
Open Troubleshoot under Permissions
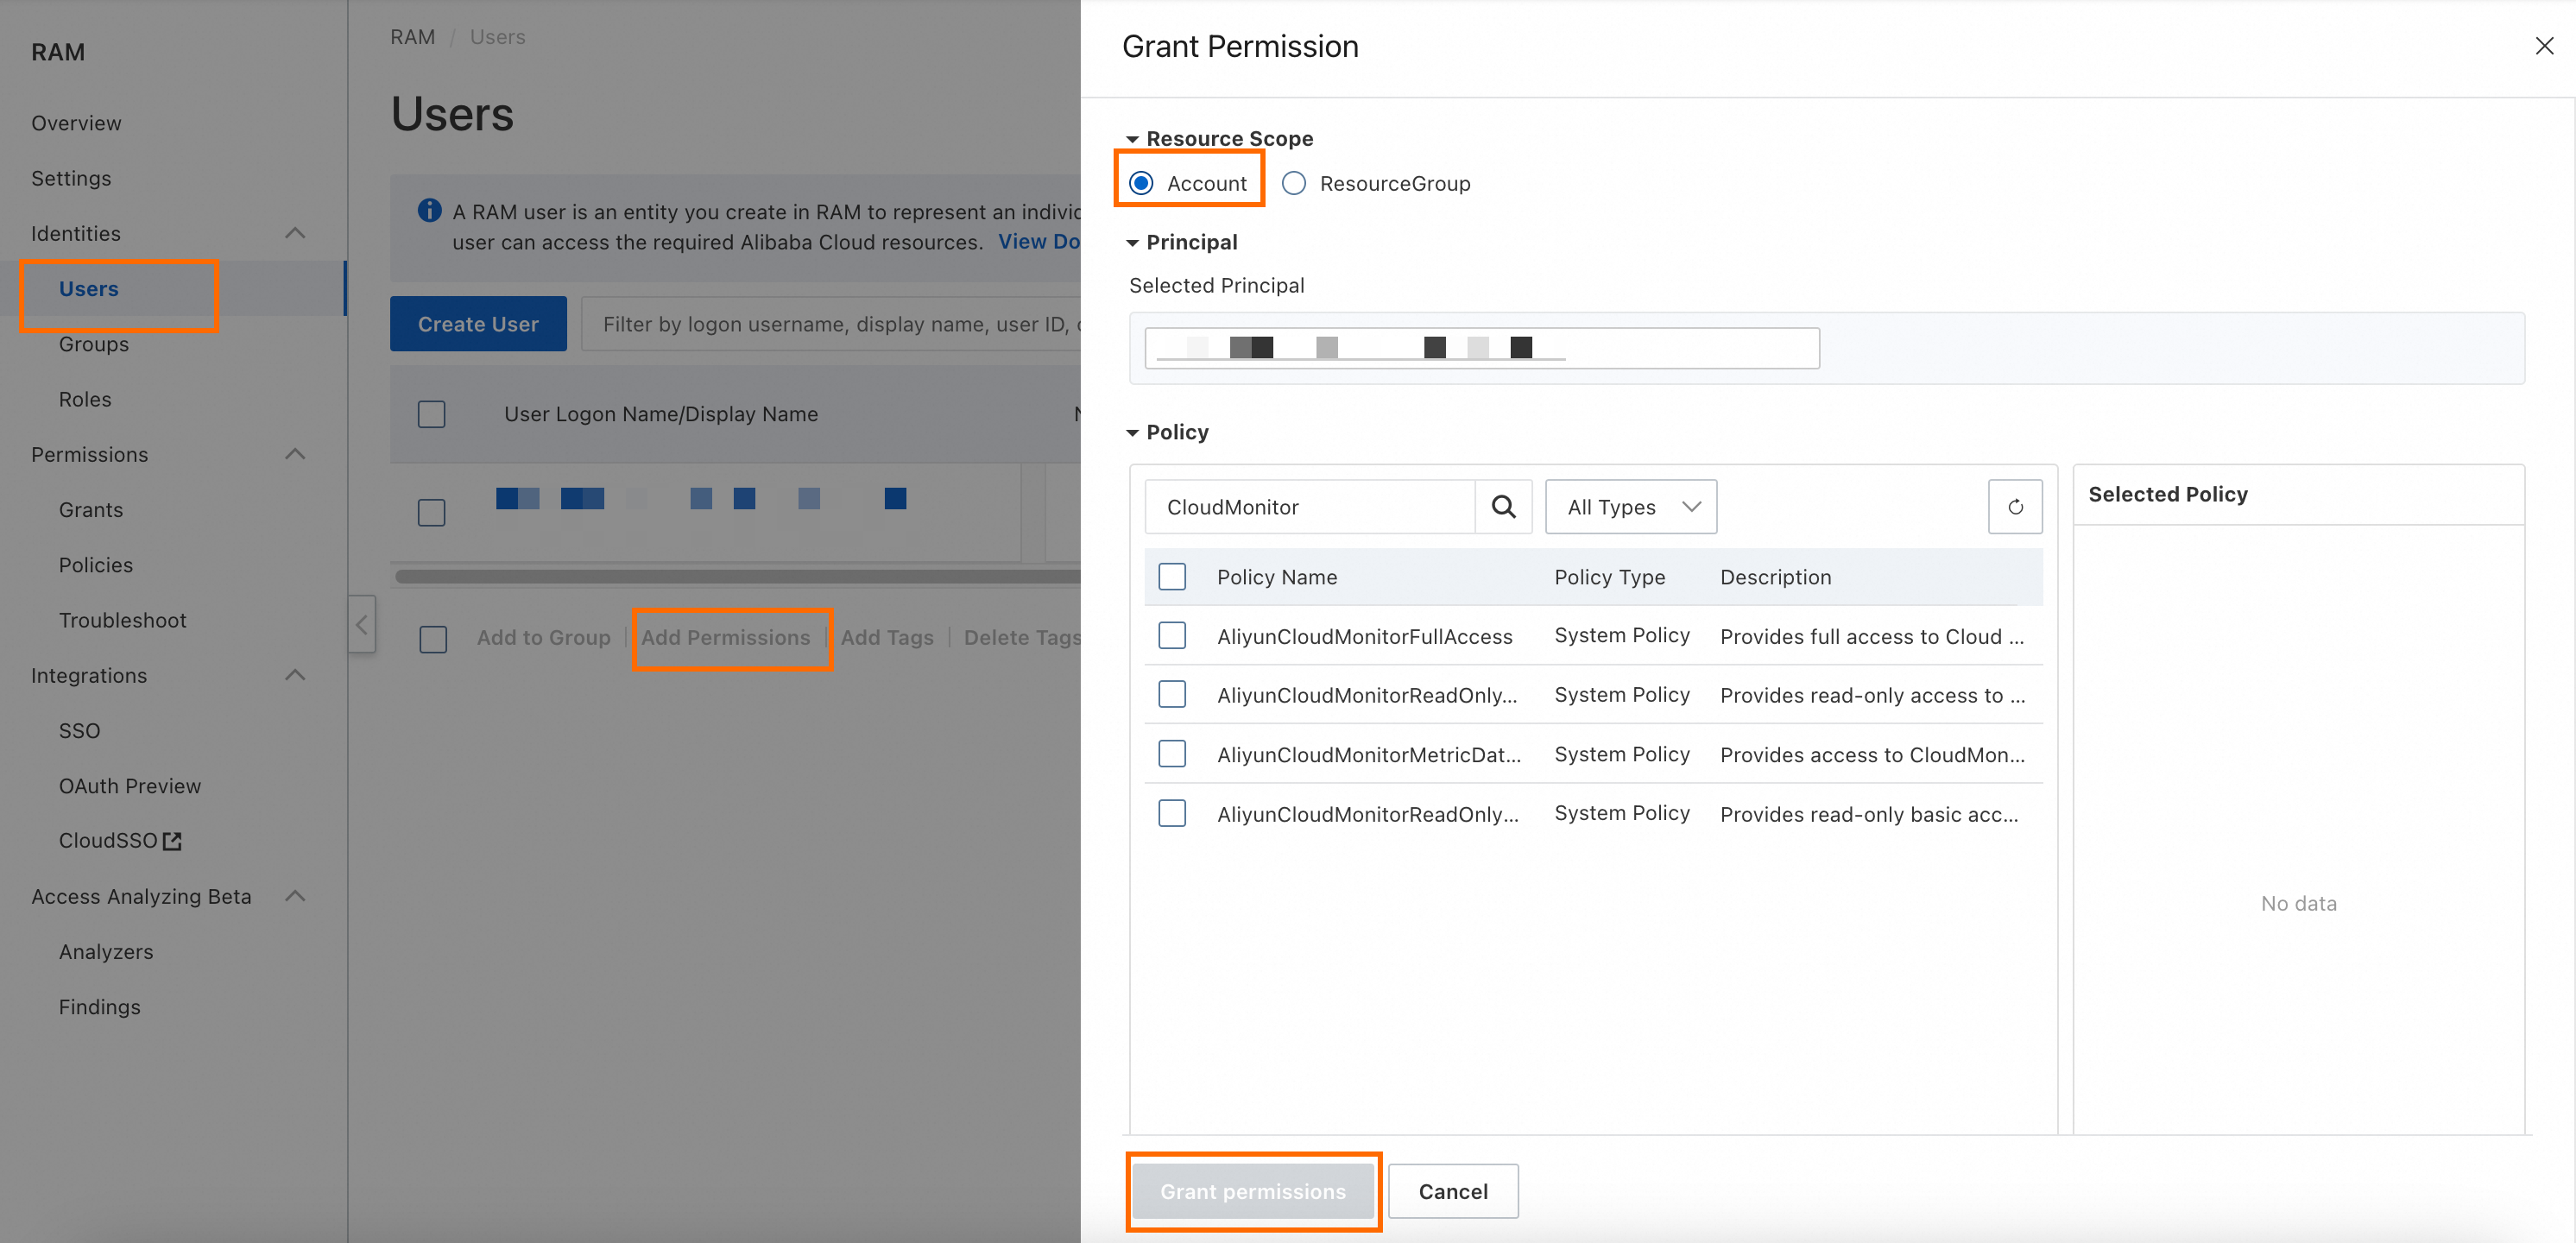point(123,620)
